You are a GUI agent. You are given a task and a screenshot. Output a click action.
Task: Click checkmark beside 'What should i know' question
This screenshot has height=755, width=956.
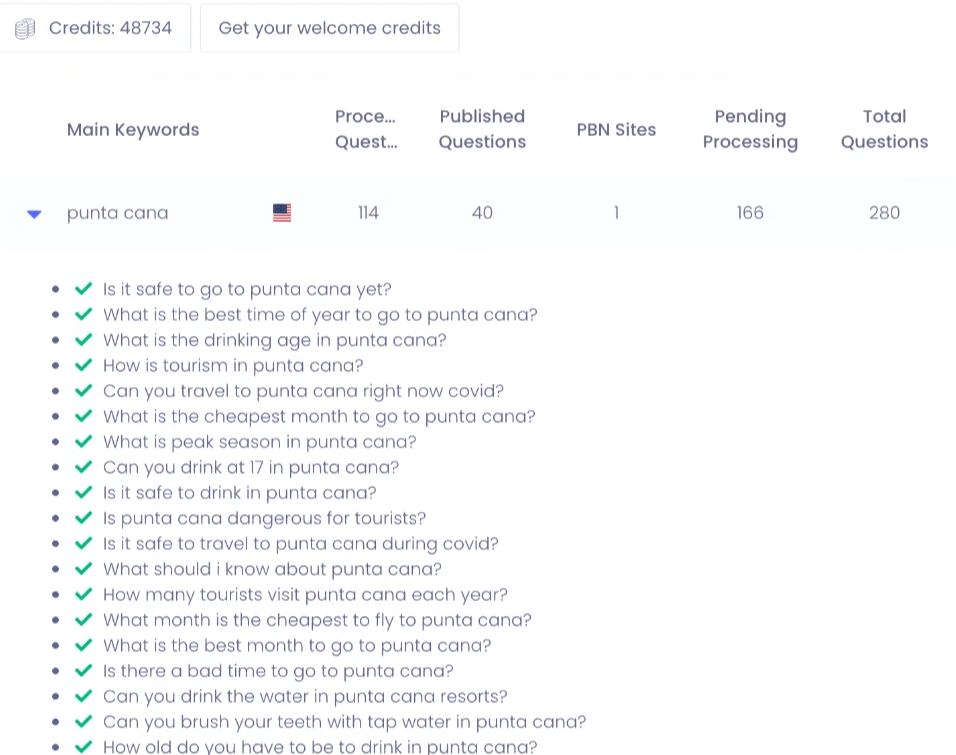point(84,569)
